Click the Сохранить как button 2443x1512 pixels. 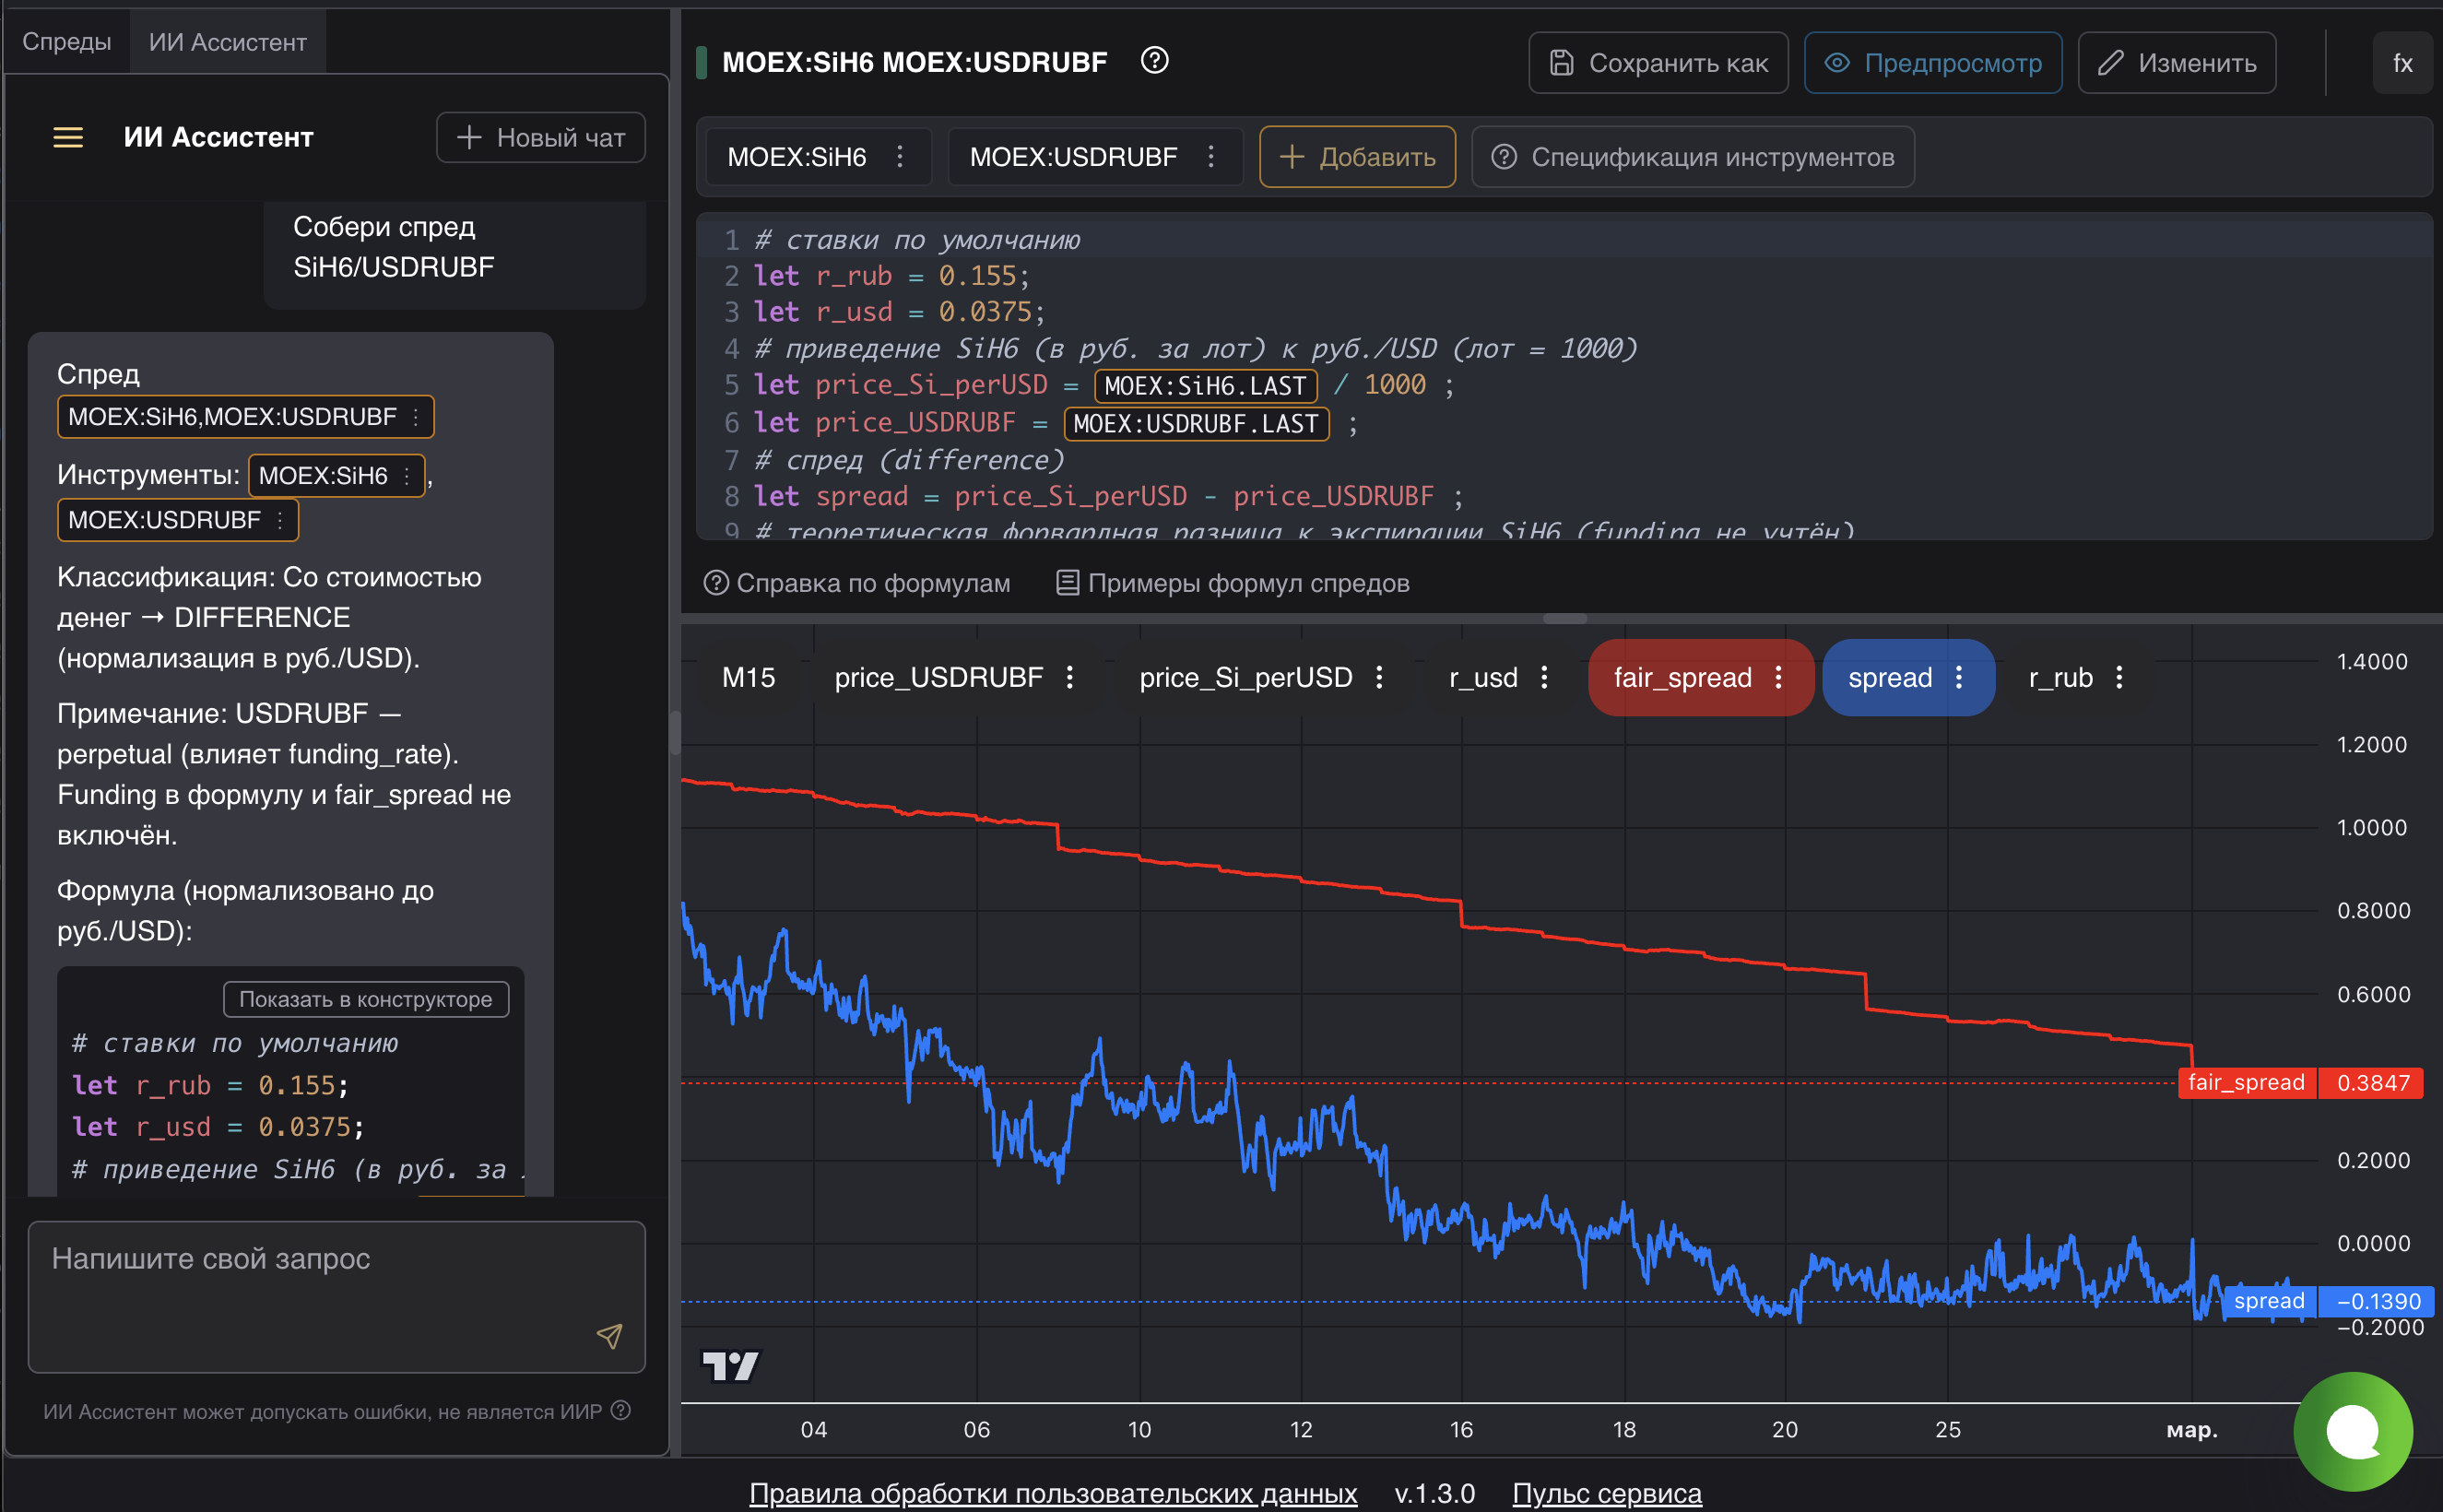pos(1658,63)
